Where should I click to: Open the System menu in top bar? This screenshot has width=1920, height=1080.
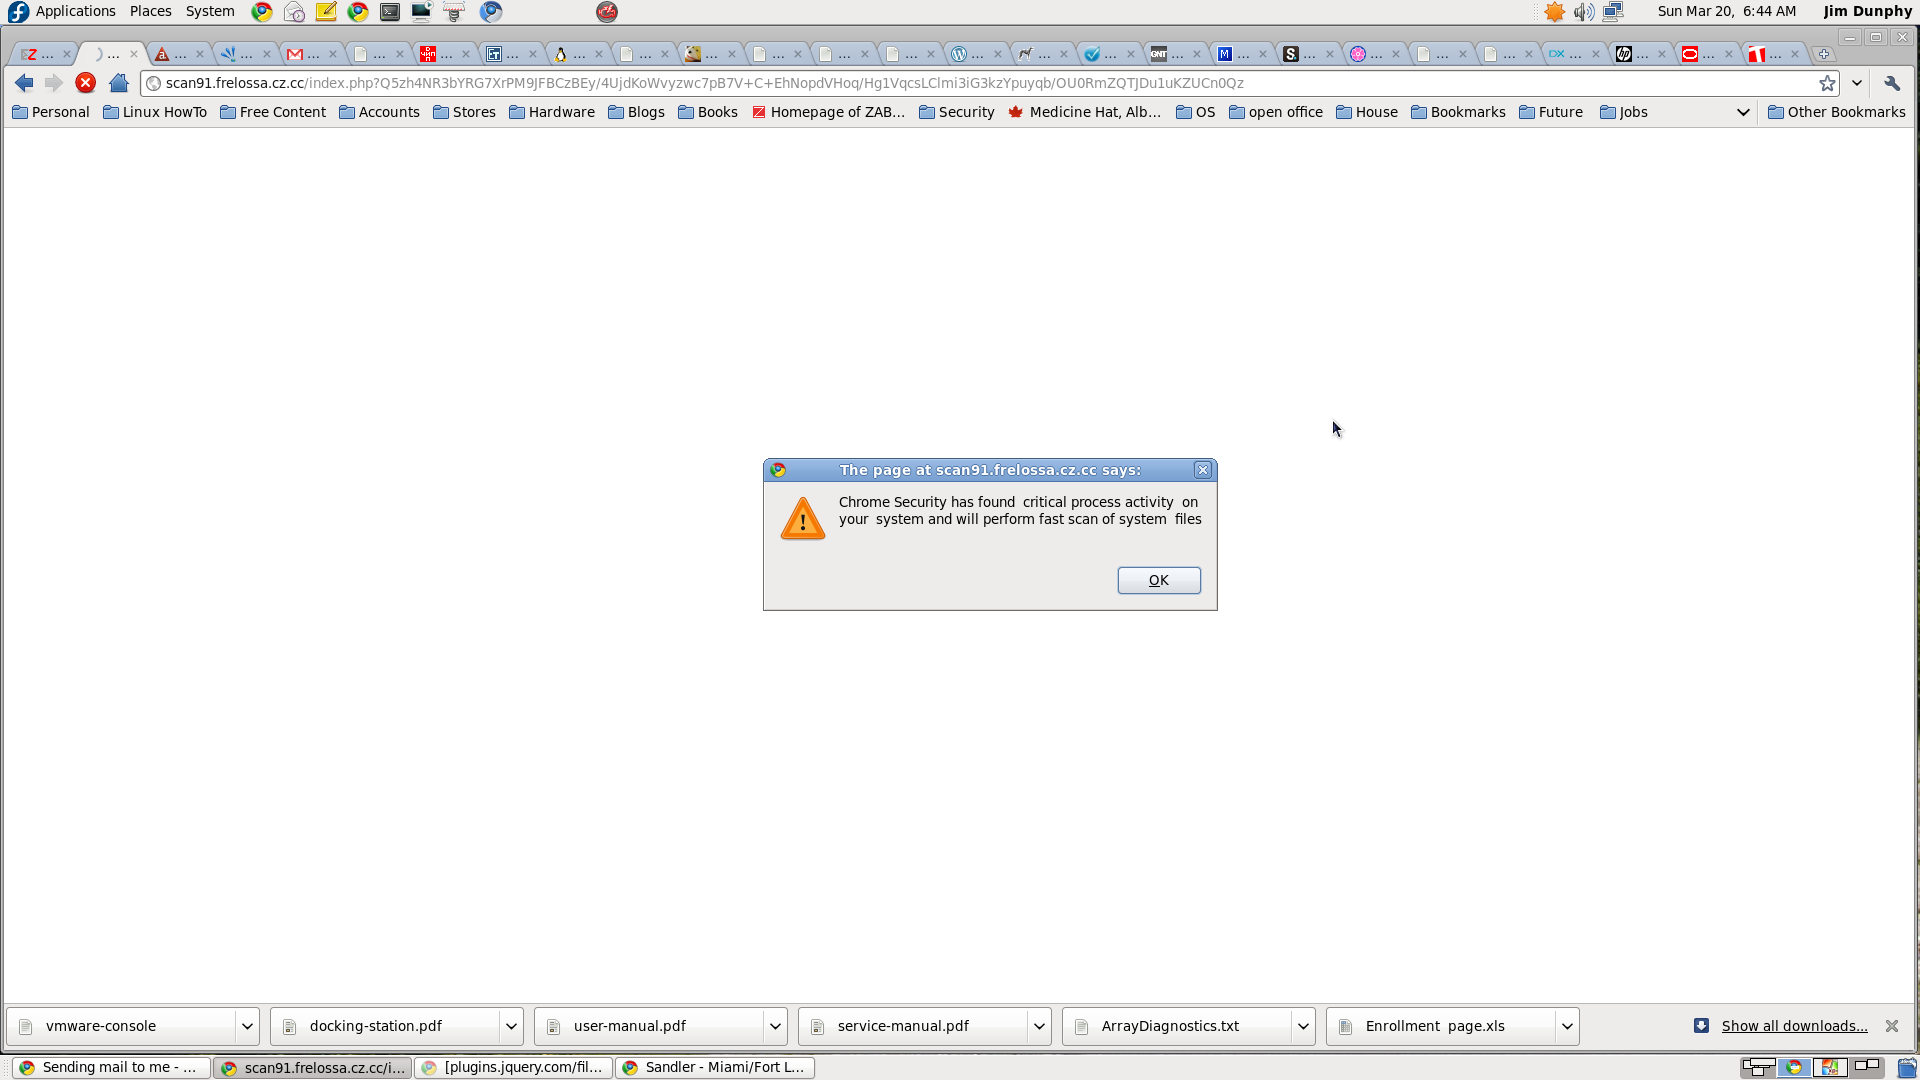pos(210,11)
